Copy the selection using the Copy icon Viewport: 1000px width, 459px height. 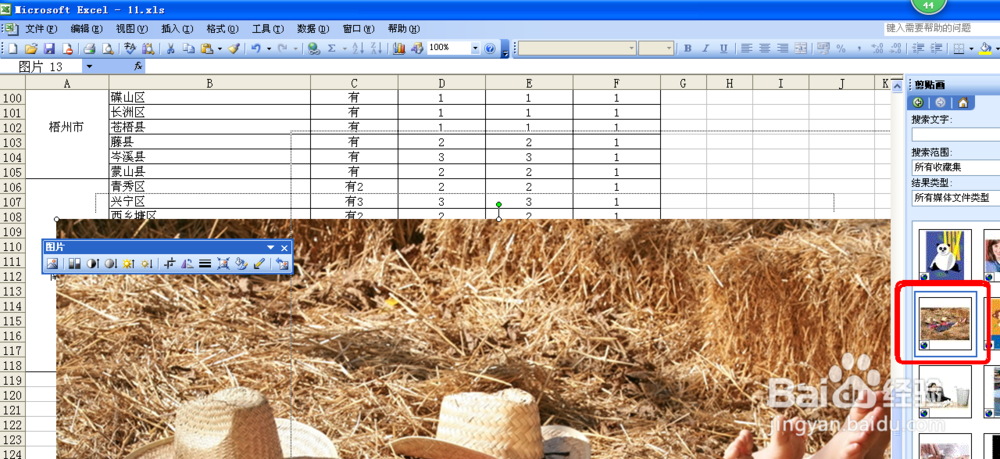tap(189, 48)
